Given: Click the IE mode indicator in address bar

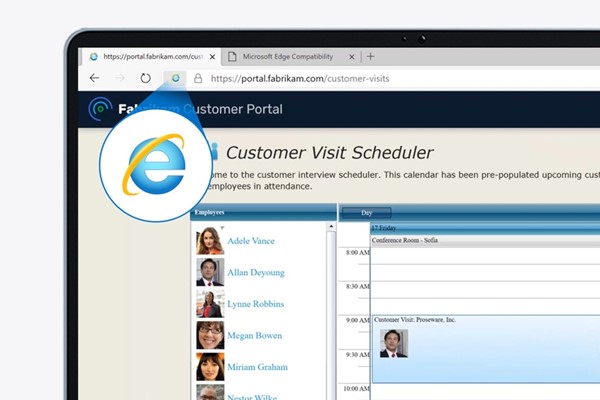Looking at the screenshot, I should tap(175, 78).
